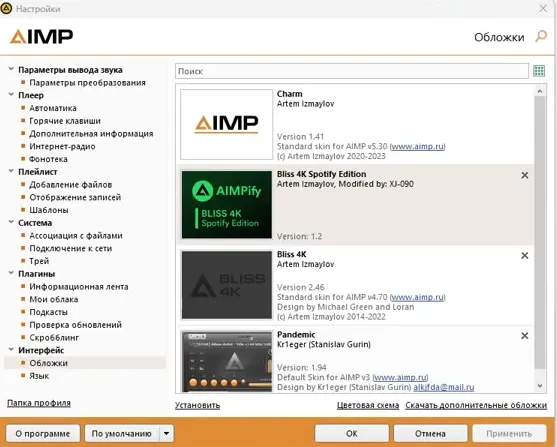Collapse the Система tree section
557x447 pixels.
[x=11, y=222]
